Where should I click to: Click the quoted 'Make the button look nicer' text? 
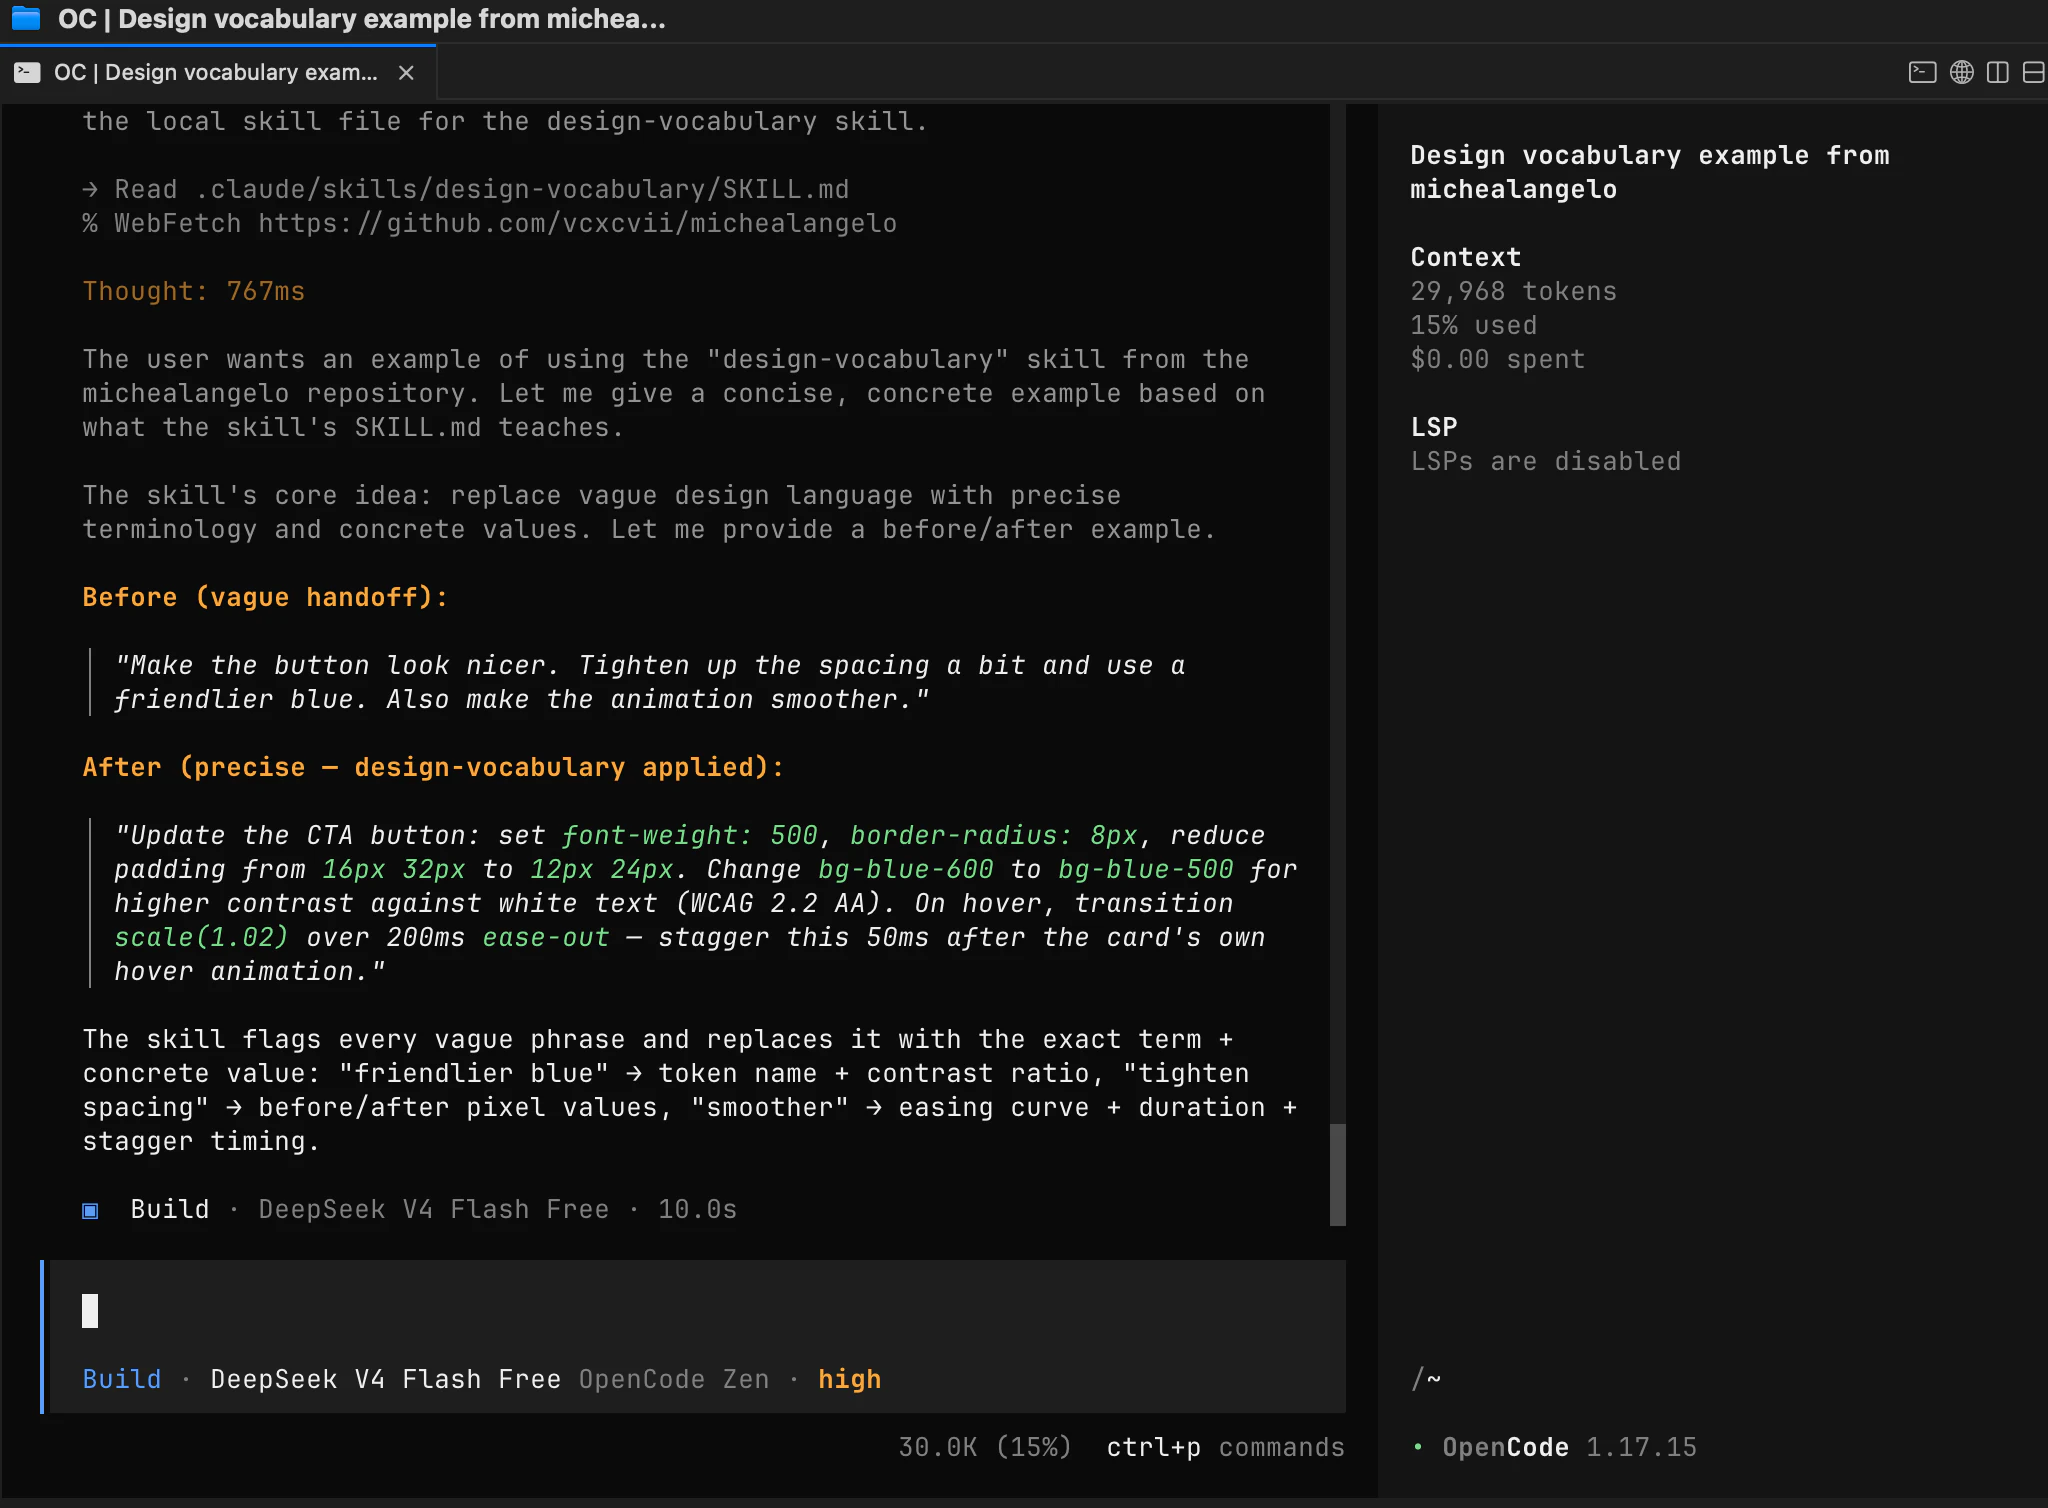649,682
